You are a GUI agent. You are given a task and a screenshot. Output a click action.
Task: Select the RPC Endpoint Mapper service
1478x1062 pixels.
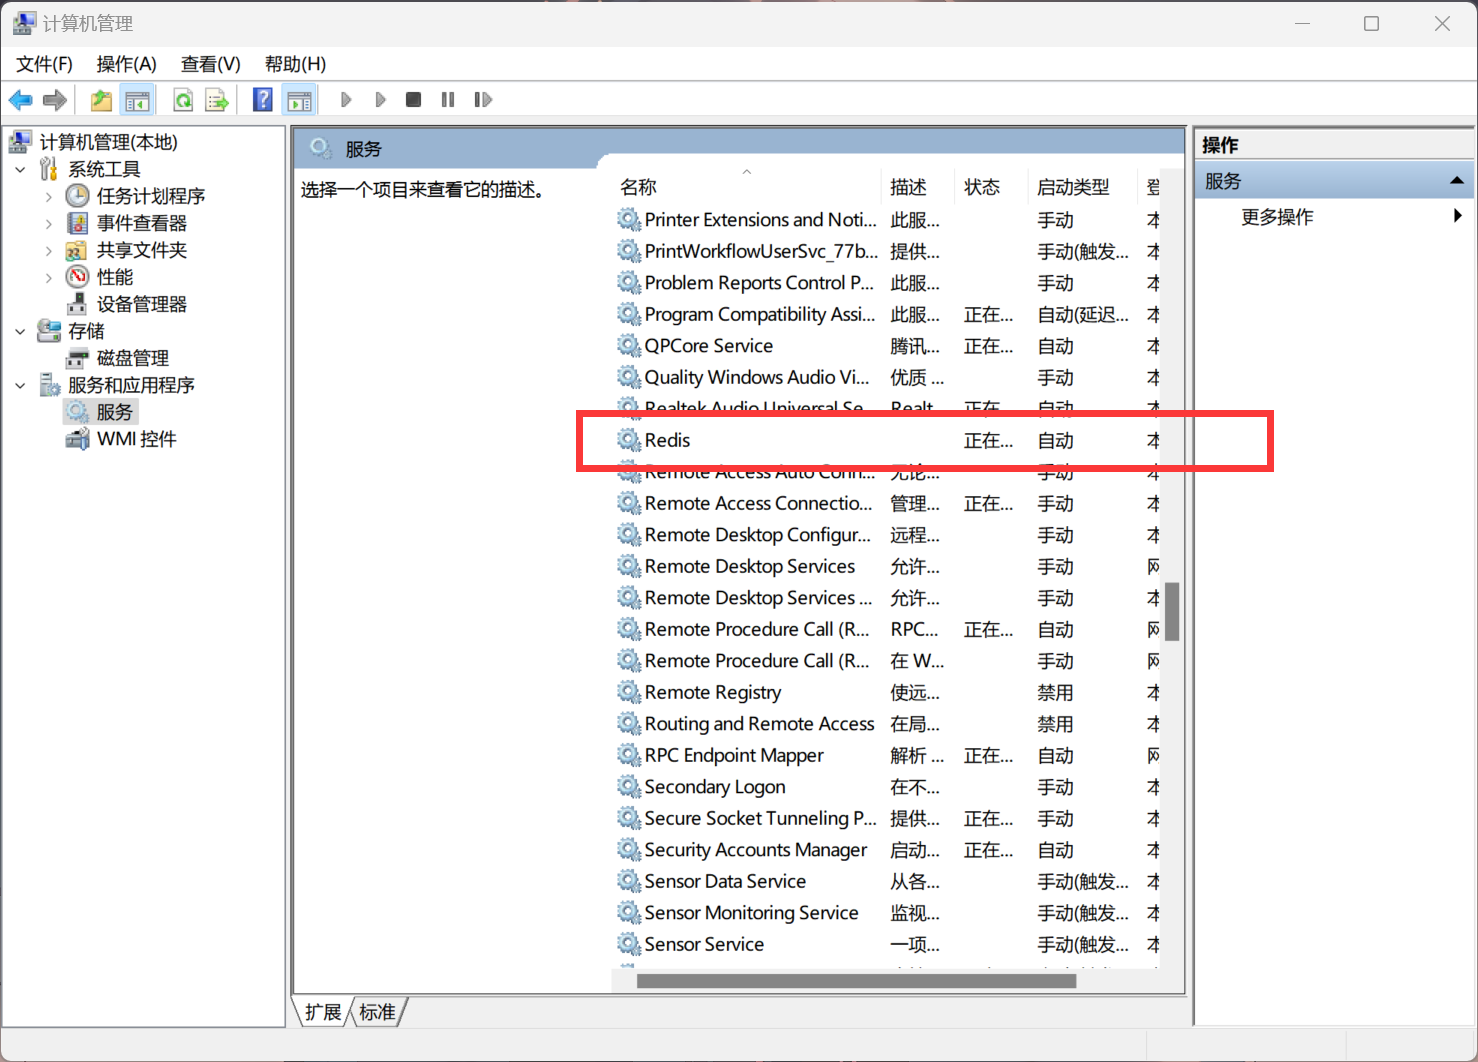886,755
